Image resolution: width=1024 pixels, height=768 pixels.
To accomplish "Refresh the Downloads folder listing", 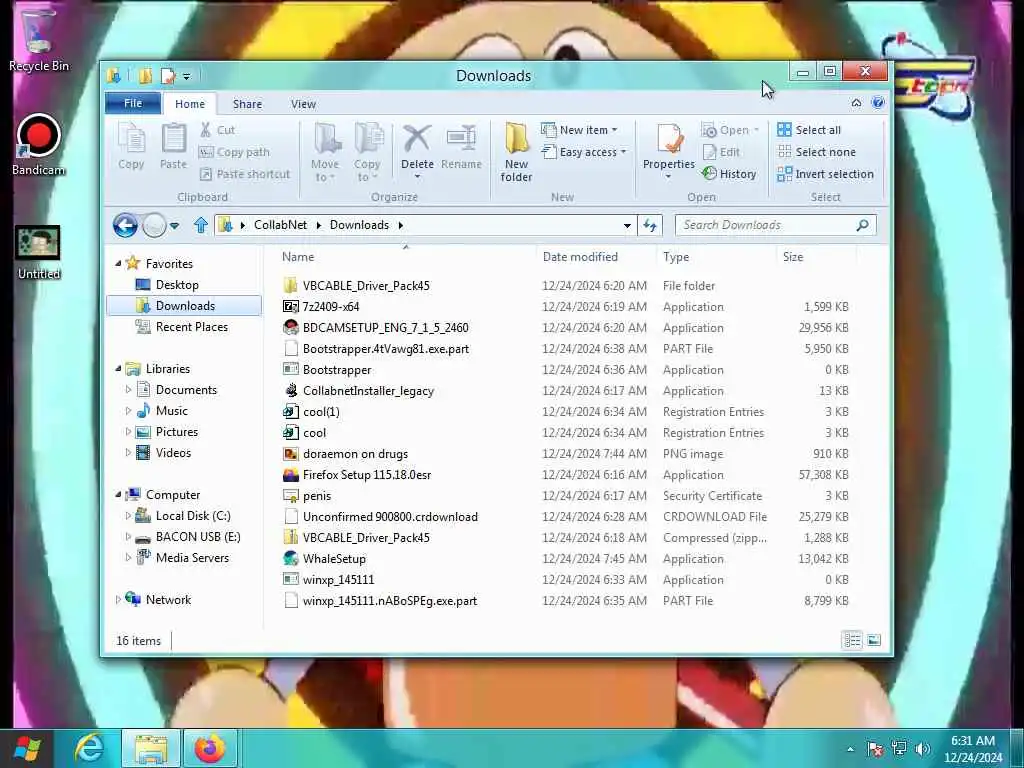I will click(x=649, y=225).
